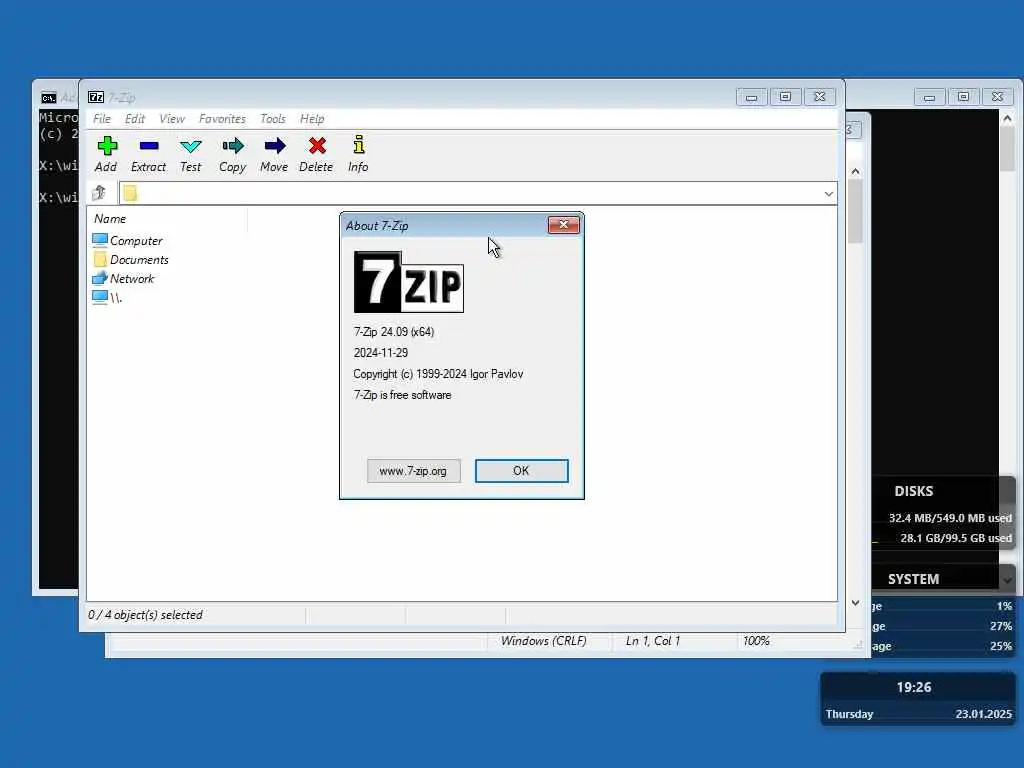Open the View menu
Viewport: 1024px width, 768px height.
[x=172, y=119]
